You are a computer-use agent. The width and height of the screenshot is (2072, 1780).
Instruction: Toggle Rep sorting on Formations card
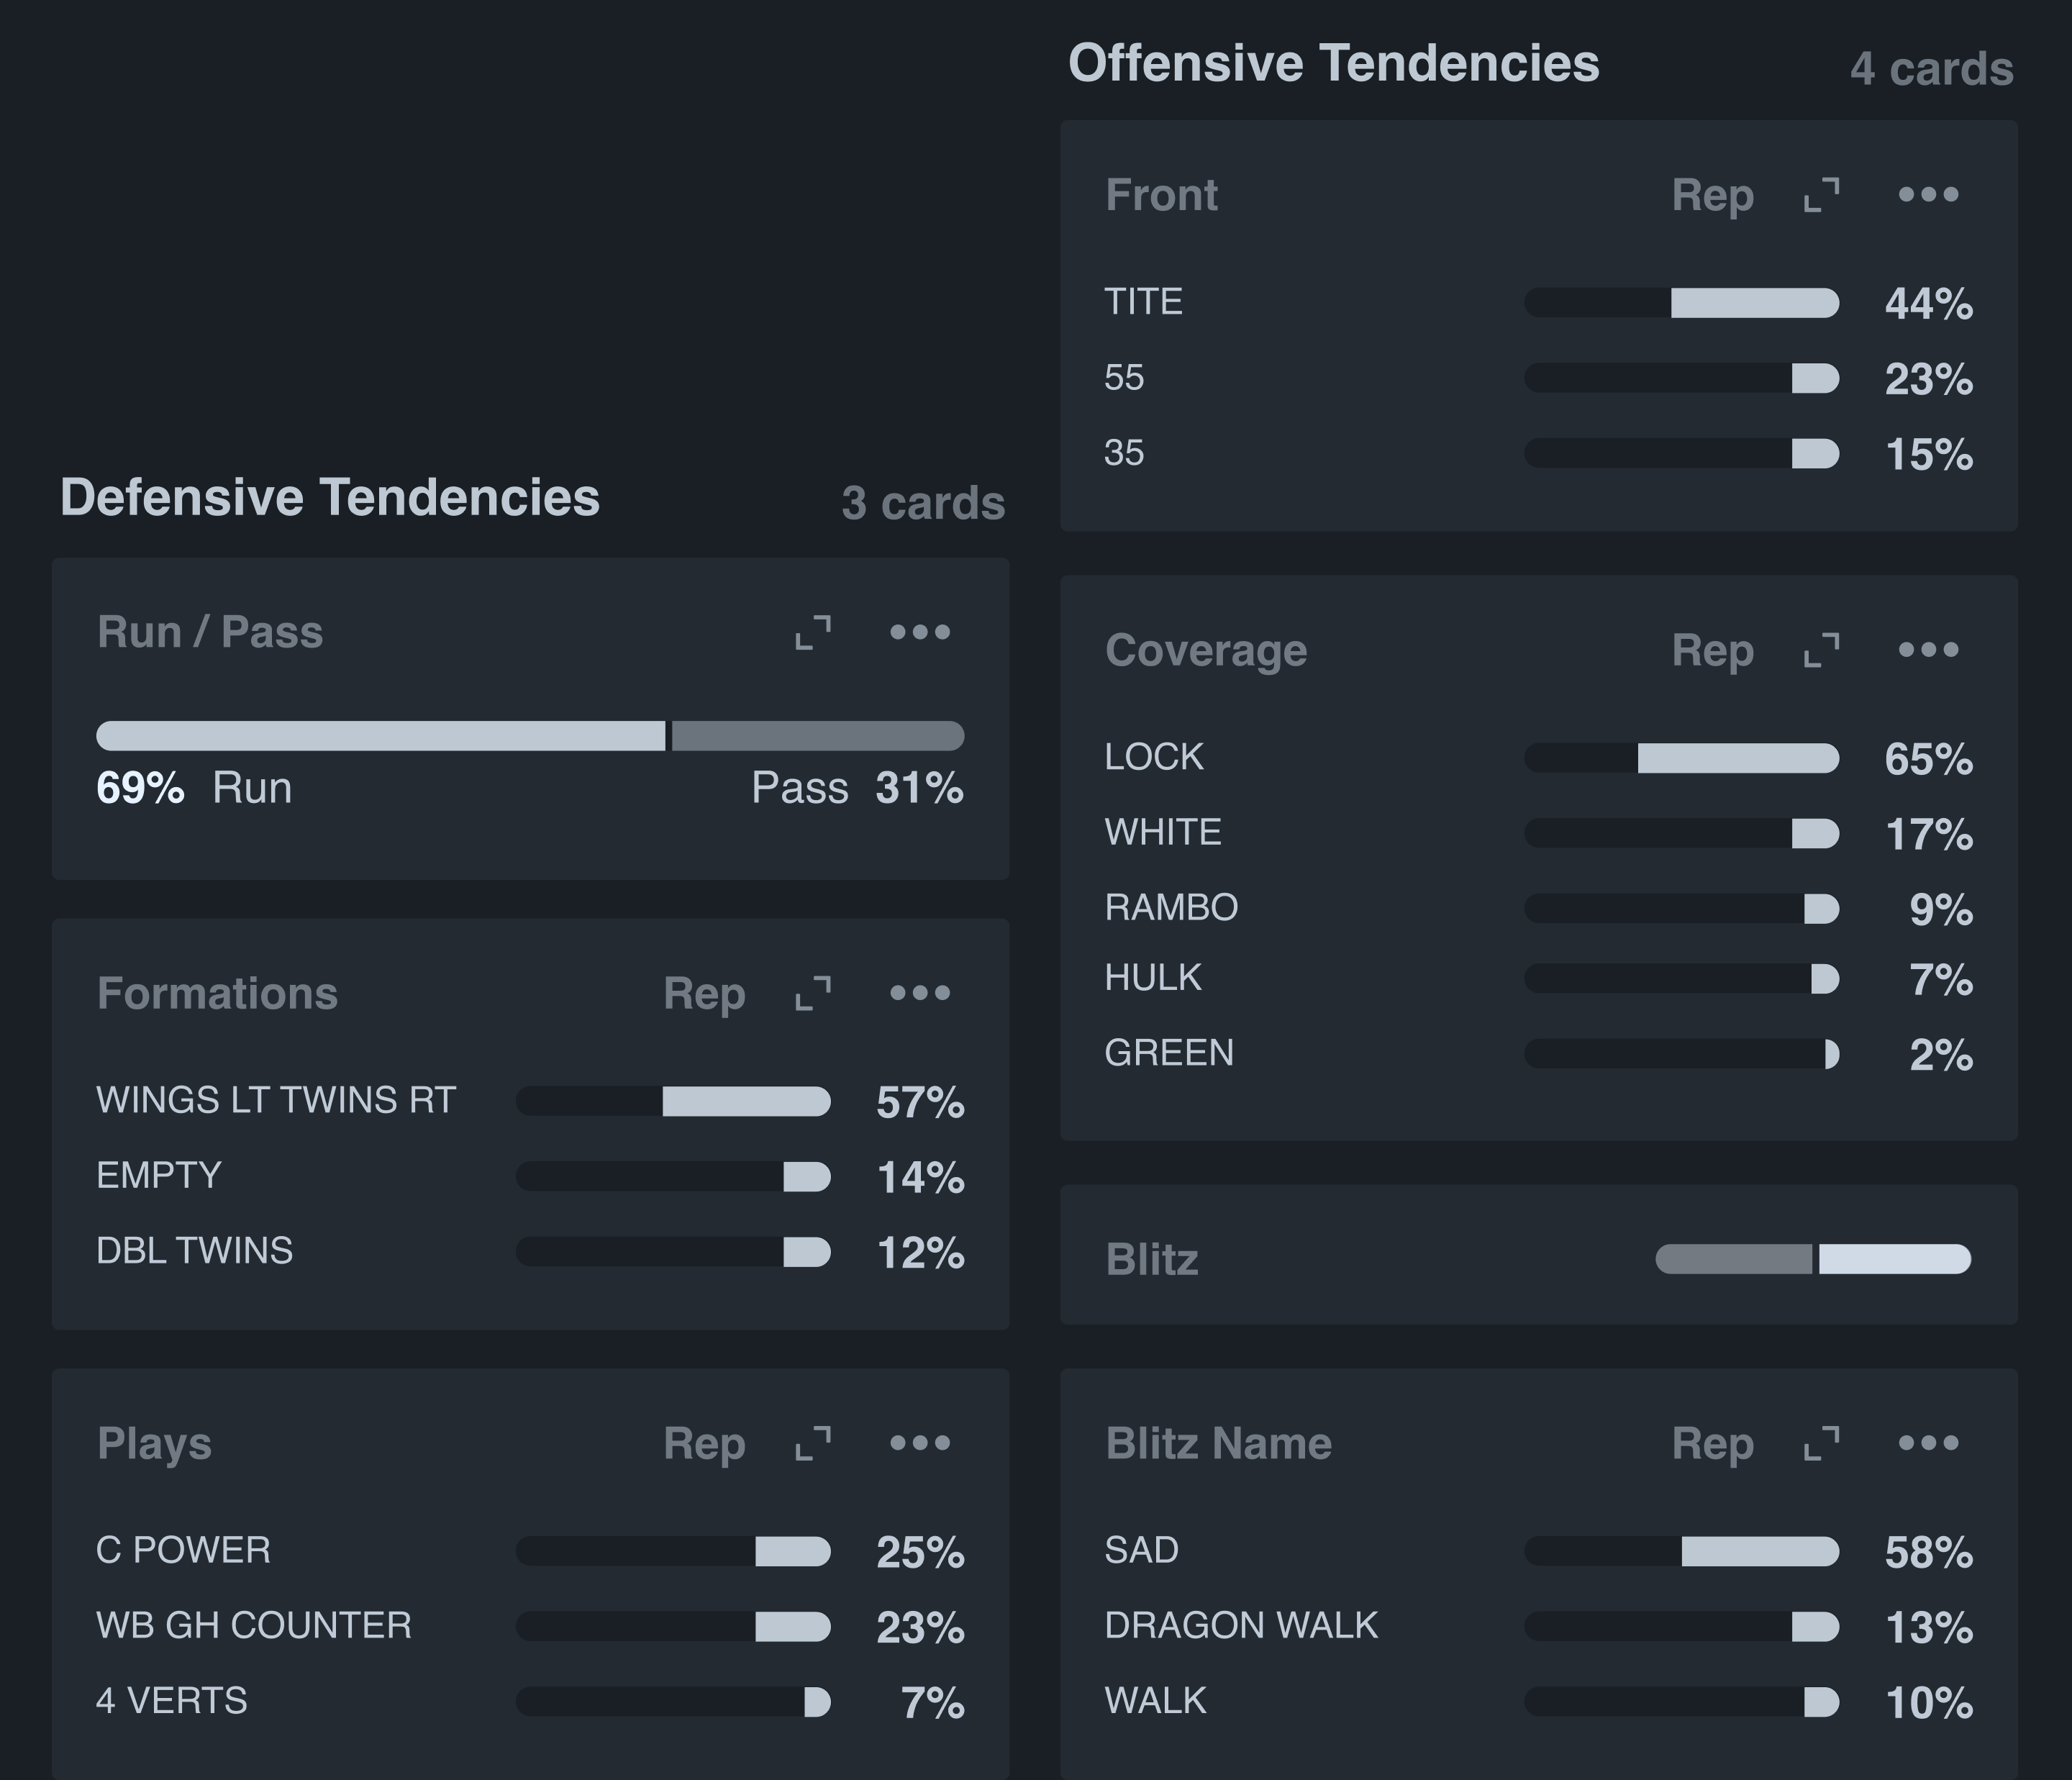pyautogui.click(x=704, y=993)
